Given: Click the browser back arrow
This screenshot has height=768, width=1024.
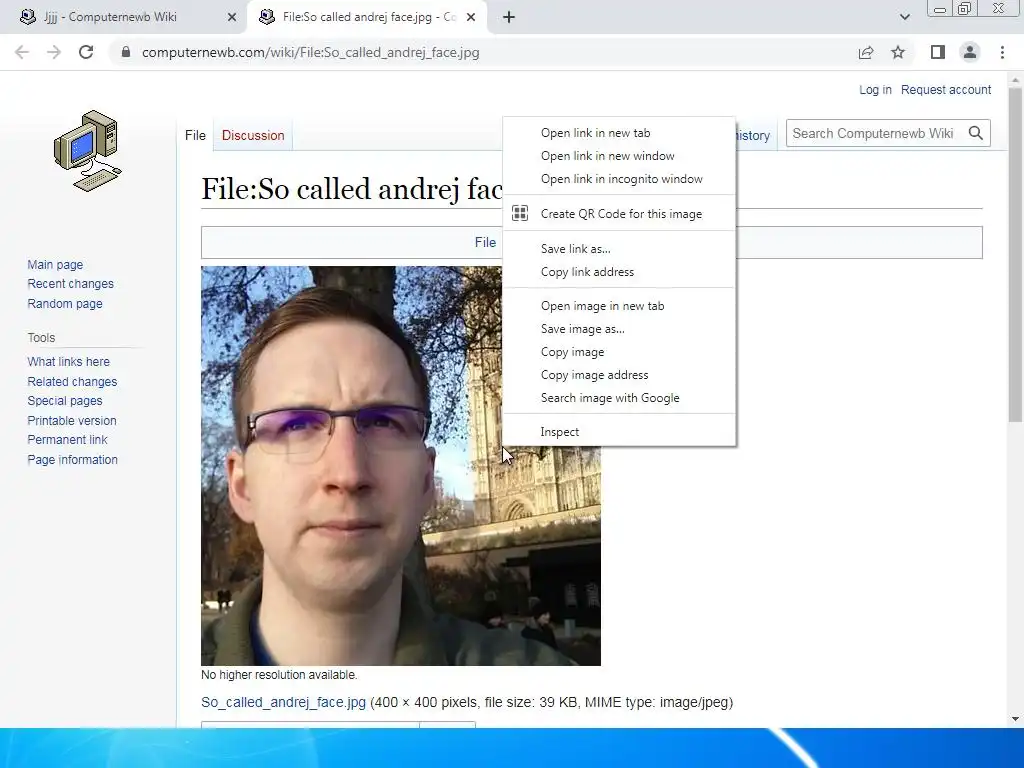Looking at the screenshot, I should pos(22,52).
